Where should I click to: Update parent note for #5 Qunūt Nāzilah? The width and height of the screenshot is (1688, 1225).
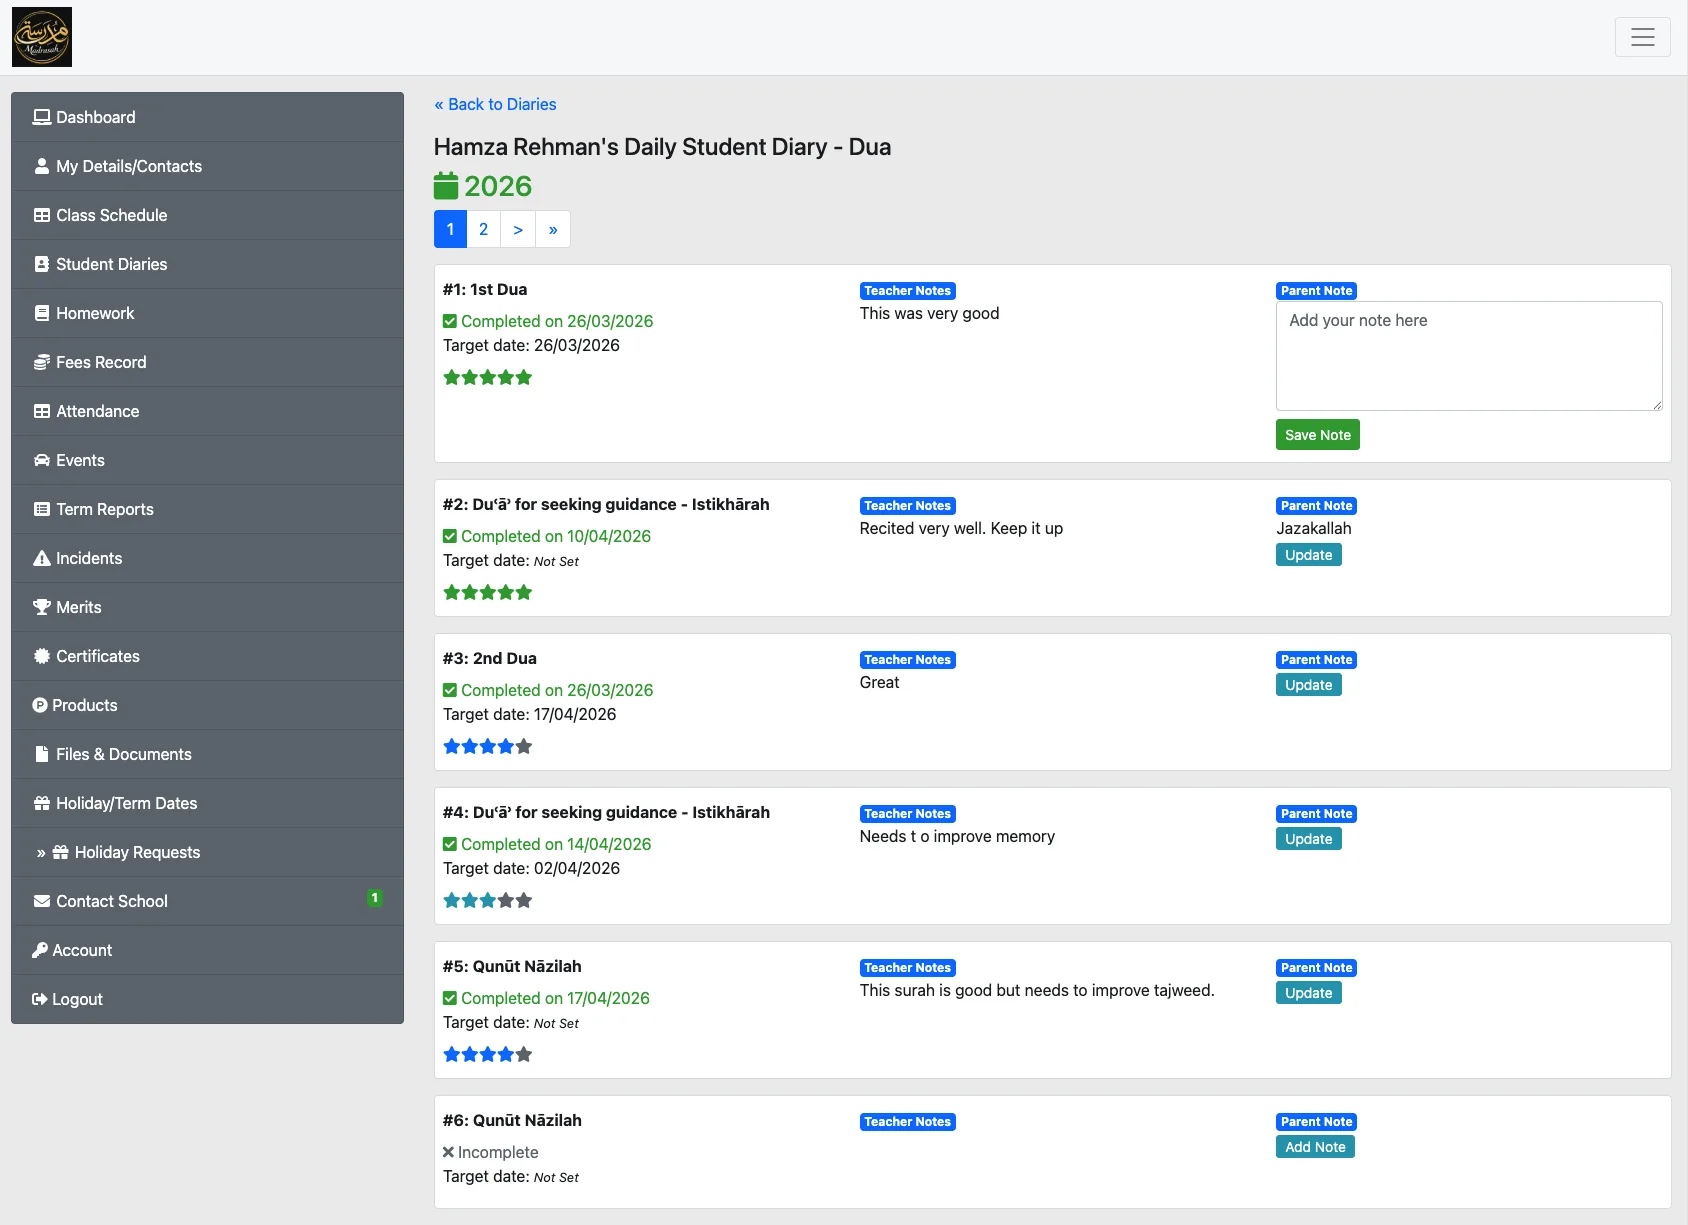[x=1308, y=993]
